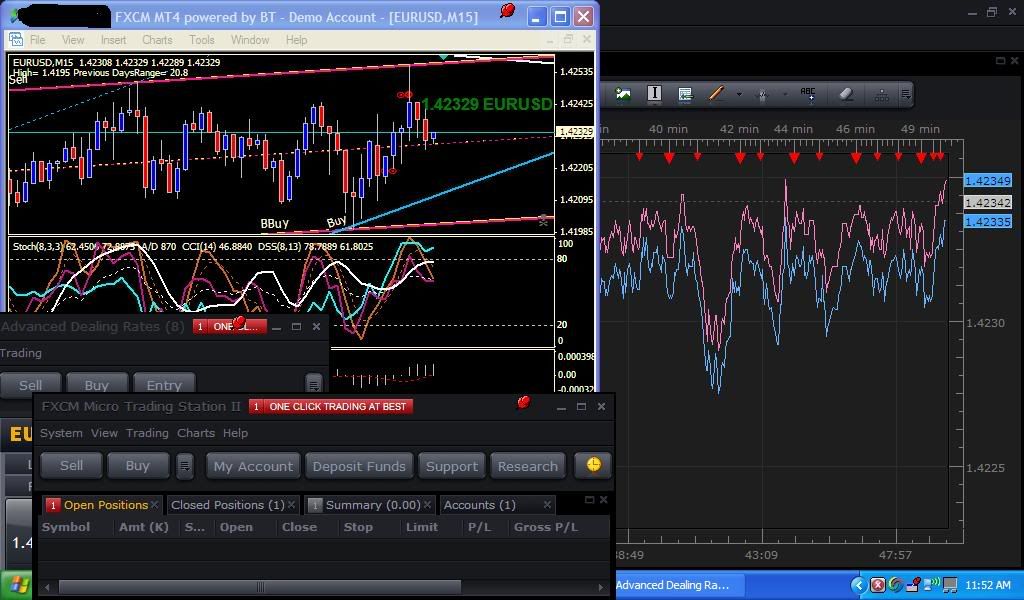
Task: Close the Open Positions tab
Action: click(x=154, y=504)
